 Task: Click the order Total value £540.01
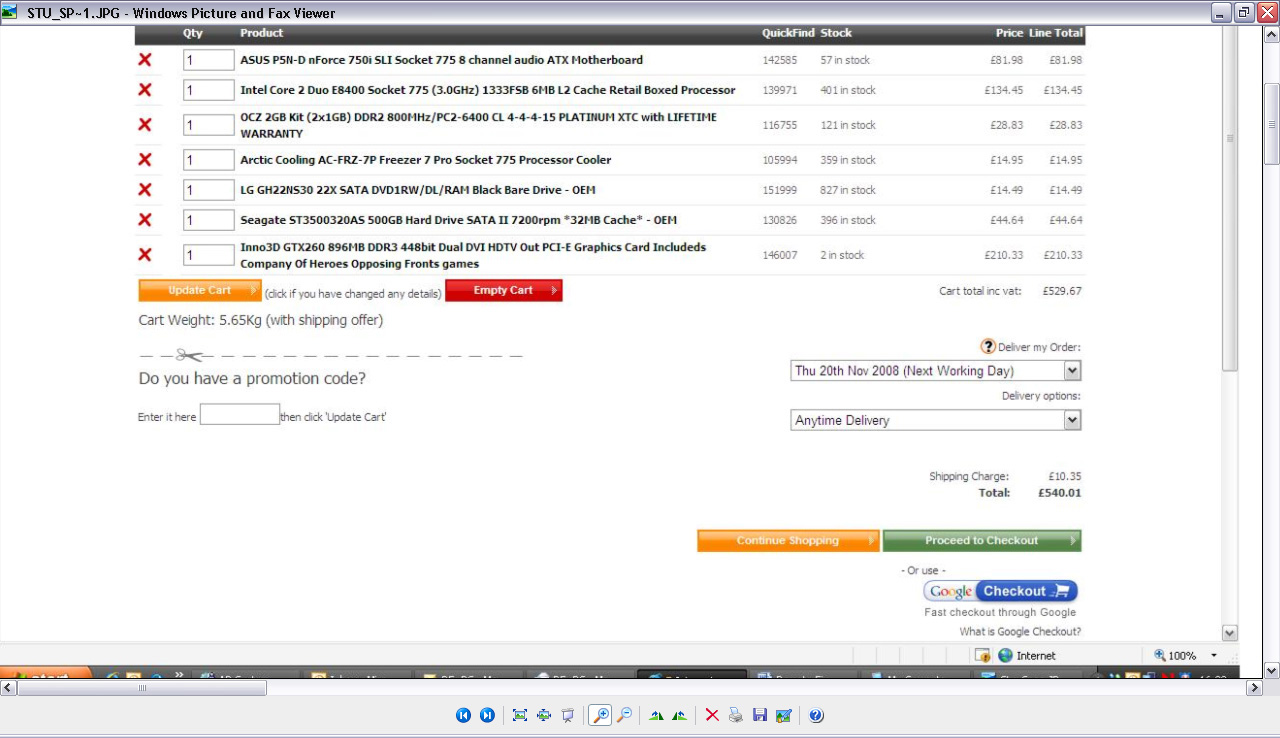1060,493
